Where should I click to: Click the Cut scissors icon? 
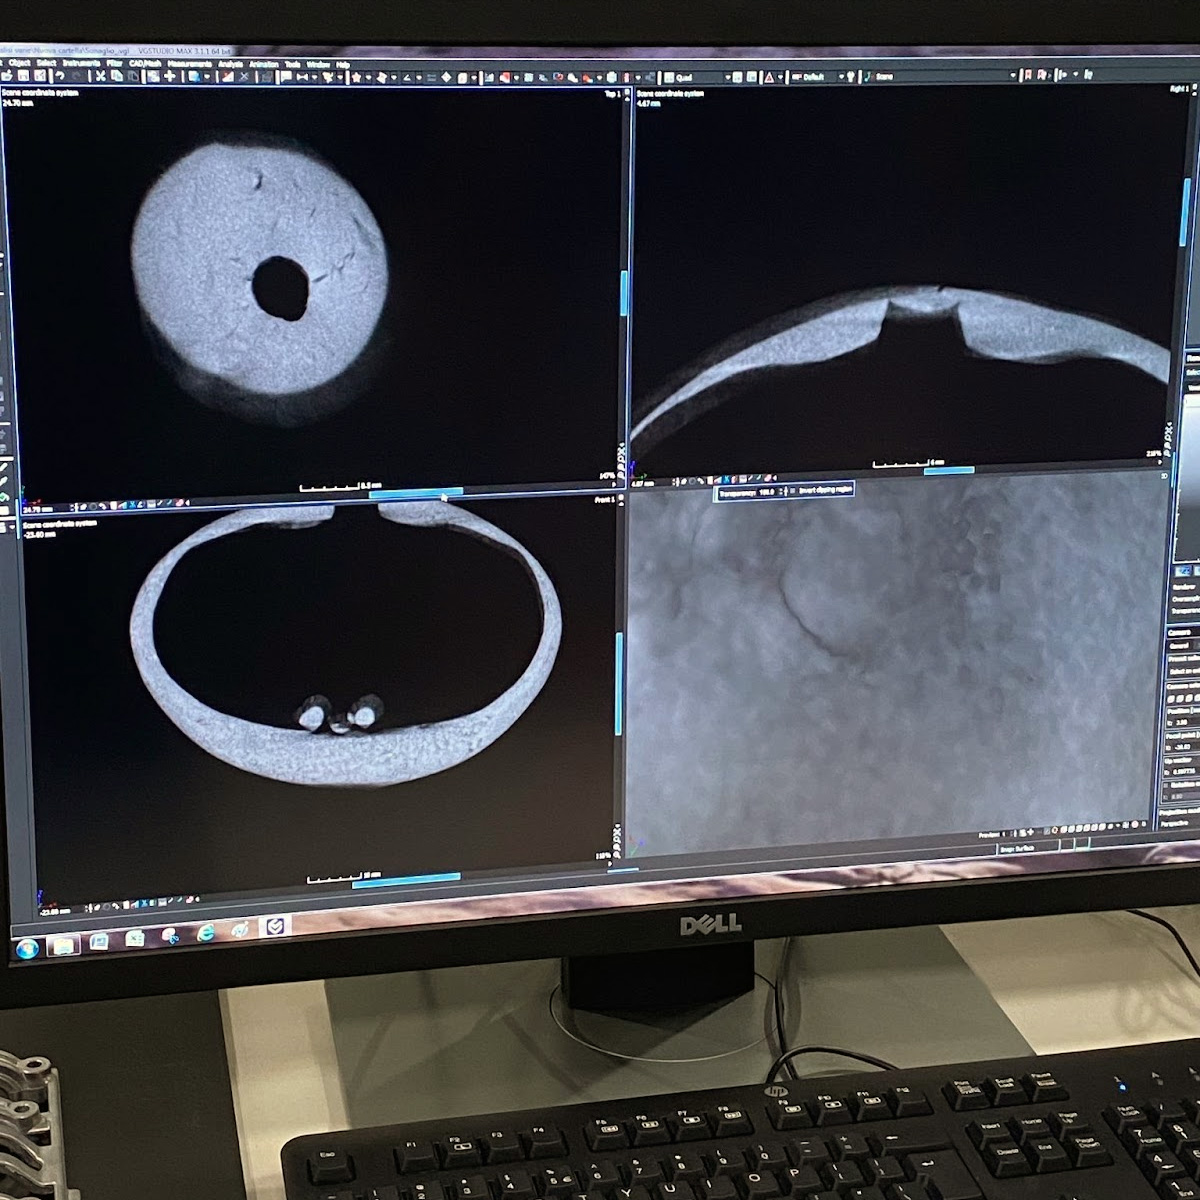click(100, 76)
